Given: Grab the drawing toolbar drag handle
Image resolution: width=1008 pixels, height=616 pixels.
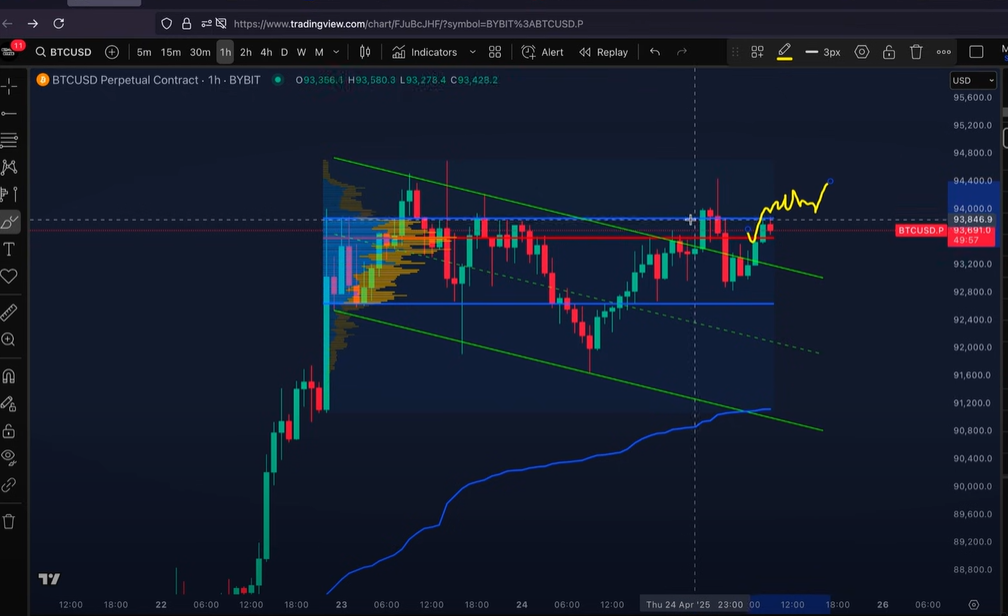Looking at the screenshot, I should 735,52.
